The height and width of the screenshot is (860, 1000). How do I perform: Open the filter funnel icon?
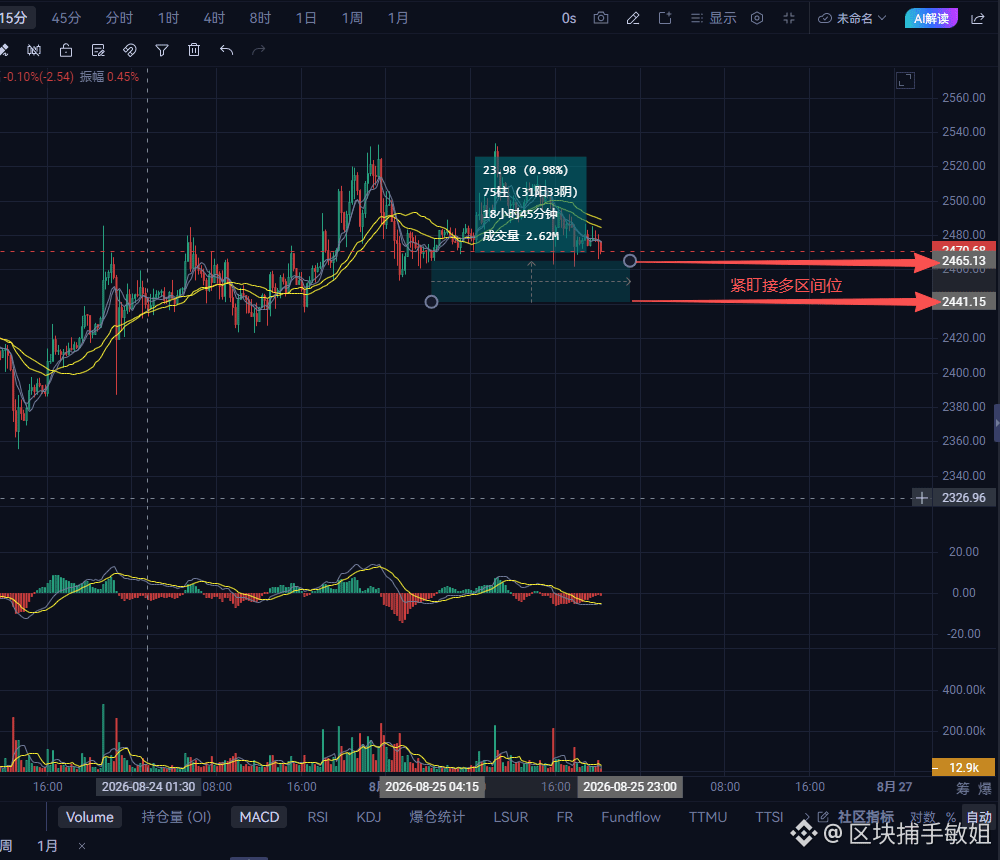tap(162, 50)
